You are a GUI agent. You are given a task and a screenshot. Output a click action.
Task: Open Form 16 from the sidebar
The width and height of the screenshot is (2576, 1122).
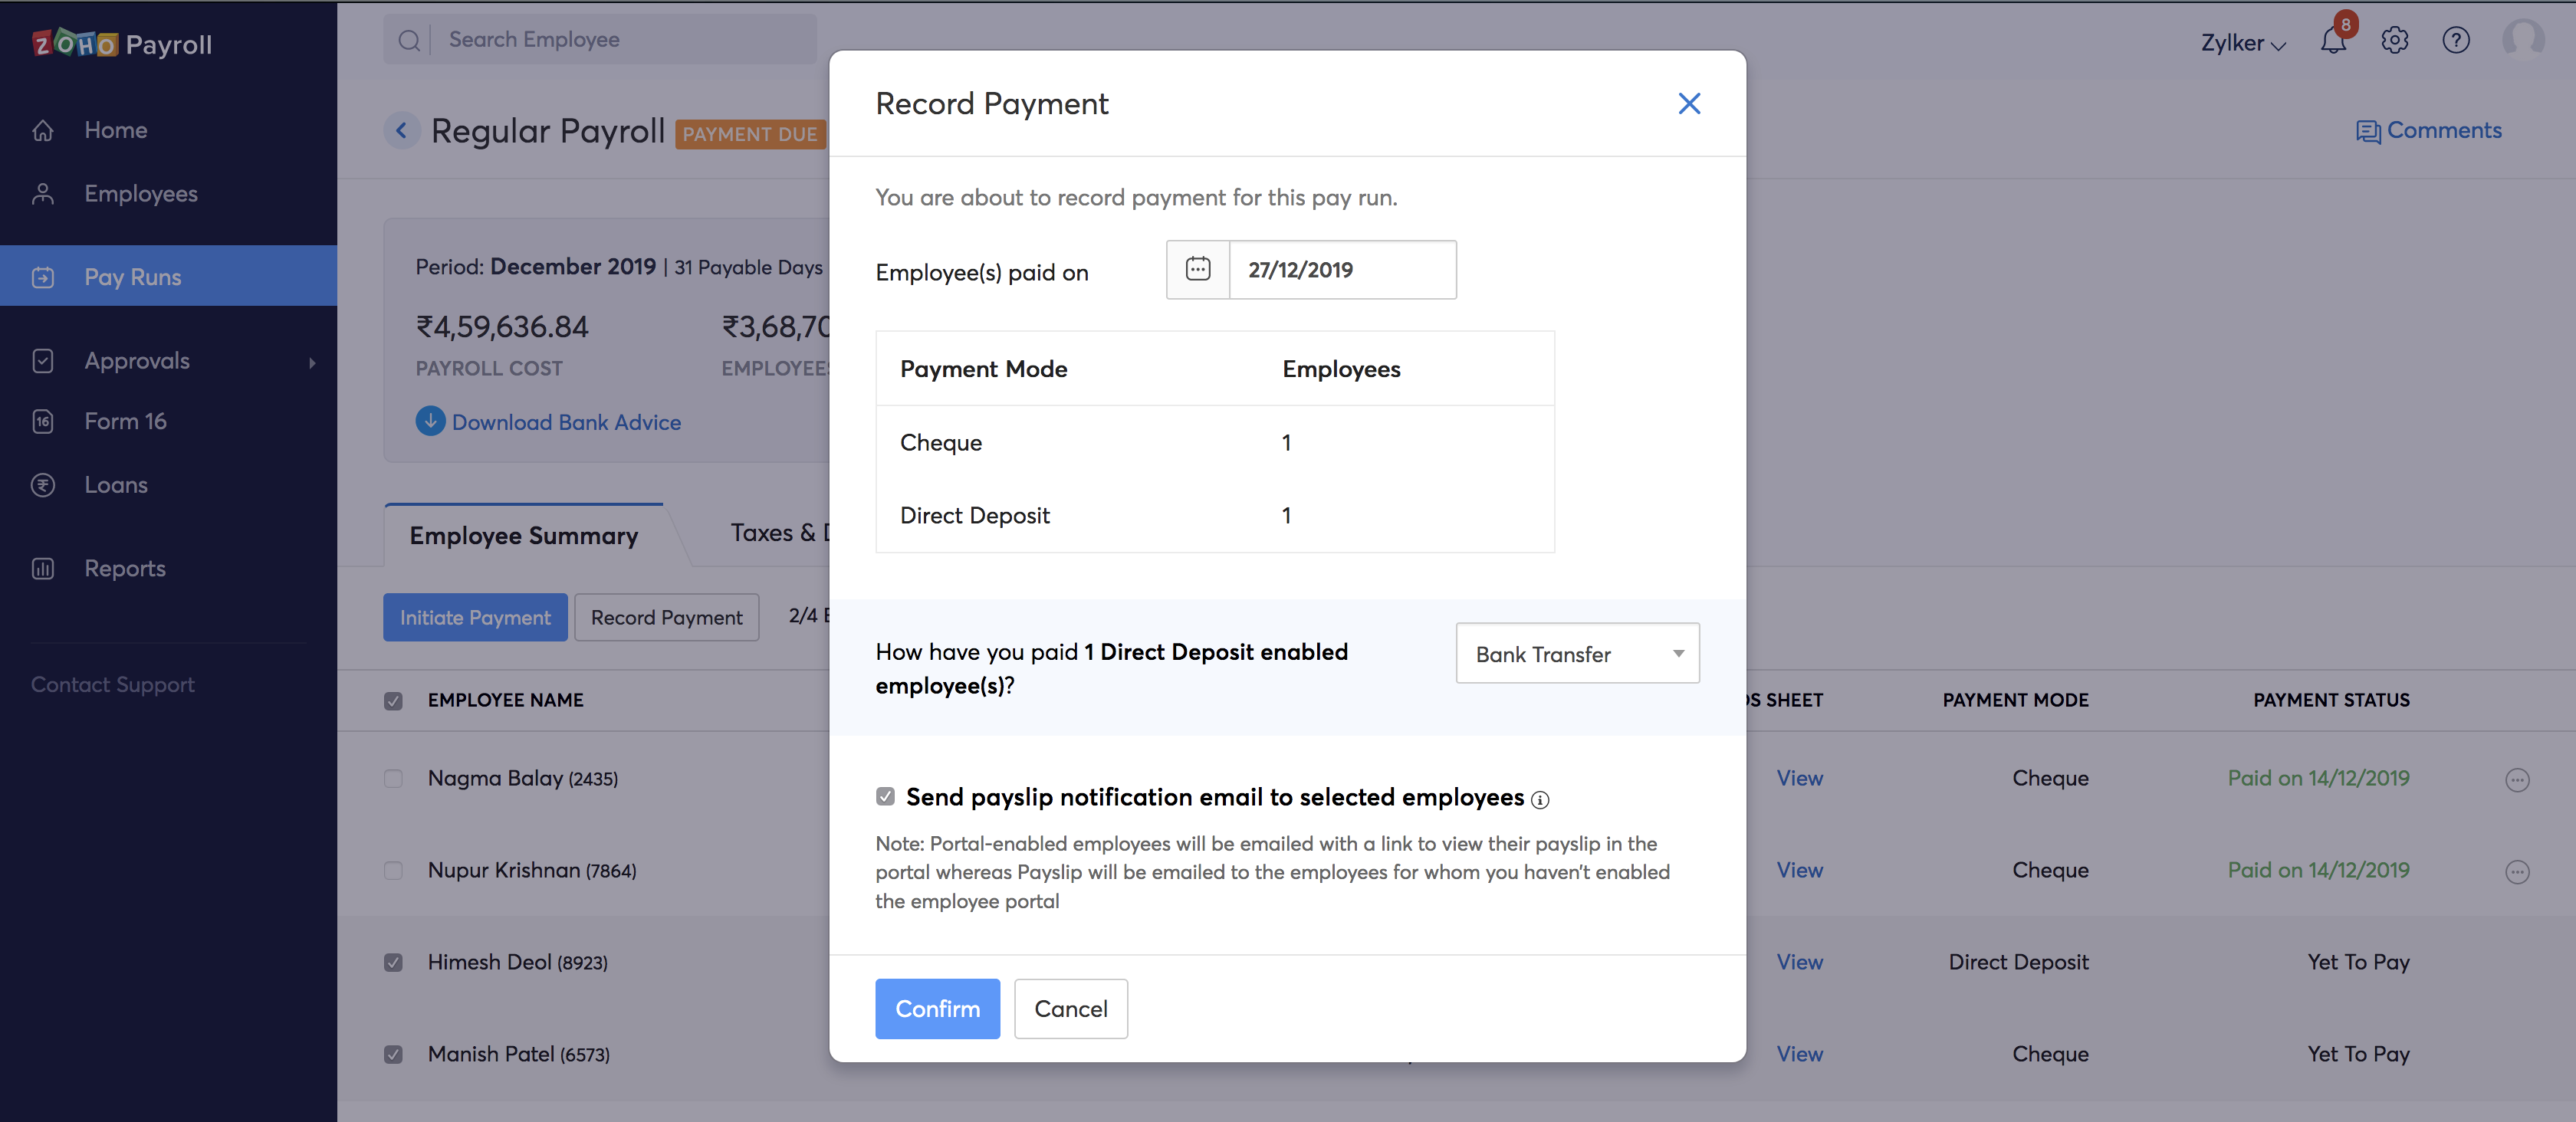coord(124,421)
